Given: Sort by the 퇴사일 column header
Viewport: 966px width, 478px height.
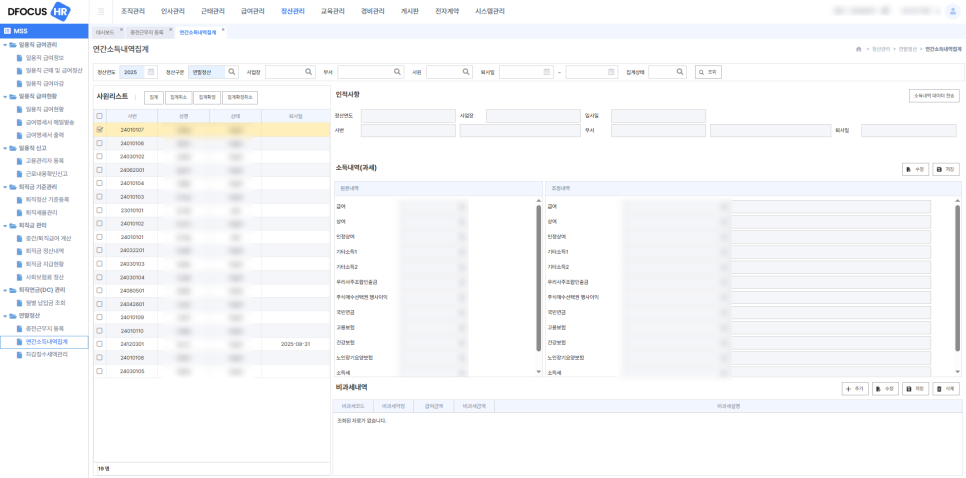Looking at the screenshot, I should pyautogui.click(x=294, y=116).
